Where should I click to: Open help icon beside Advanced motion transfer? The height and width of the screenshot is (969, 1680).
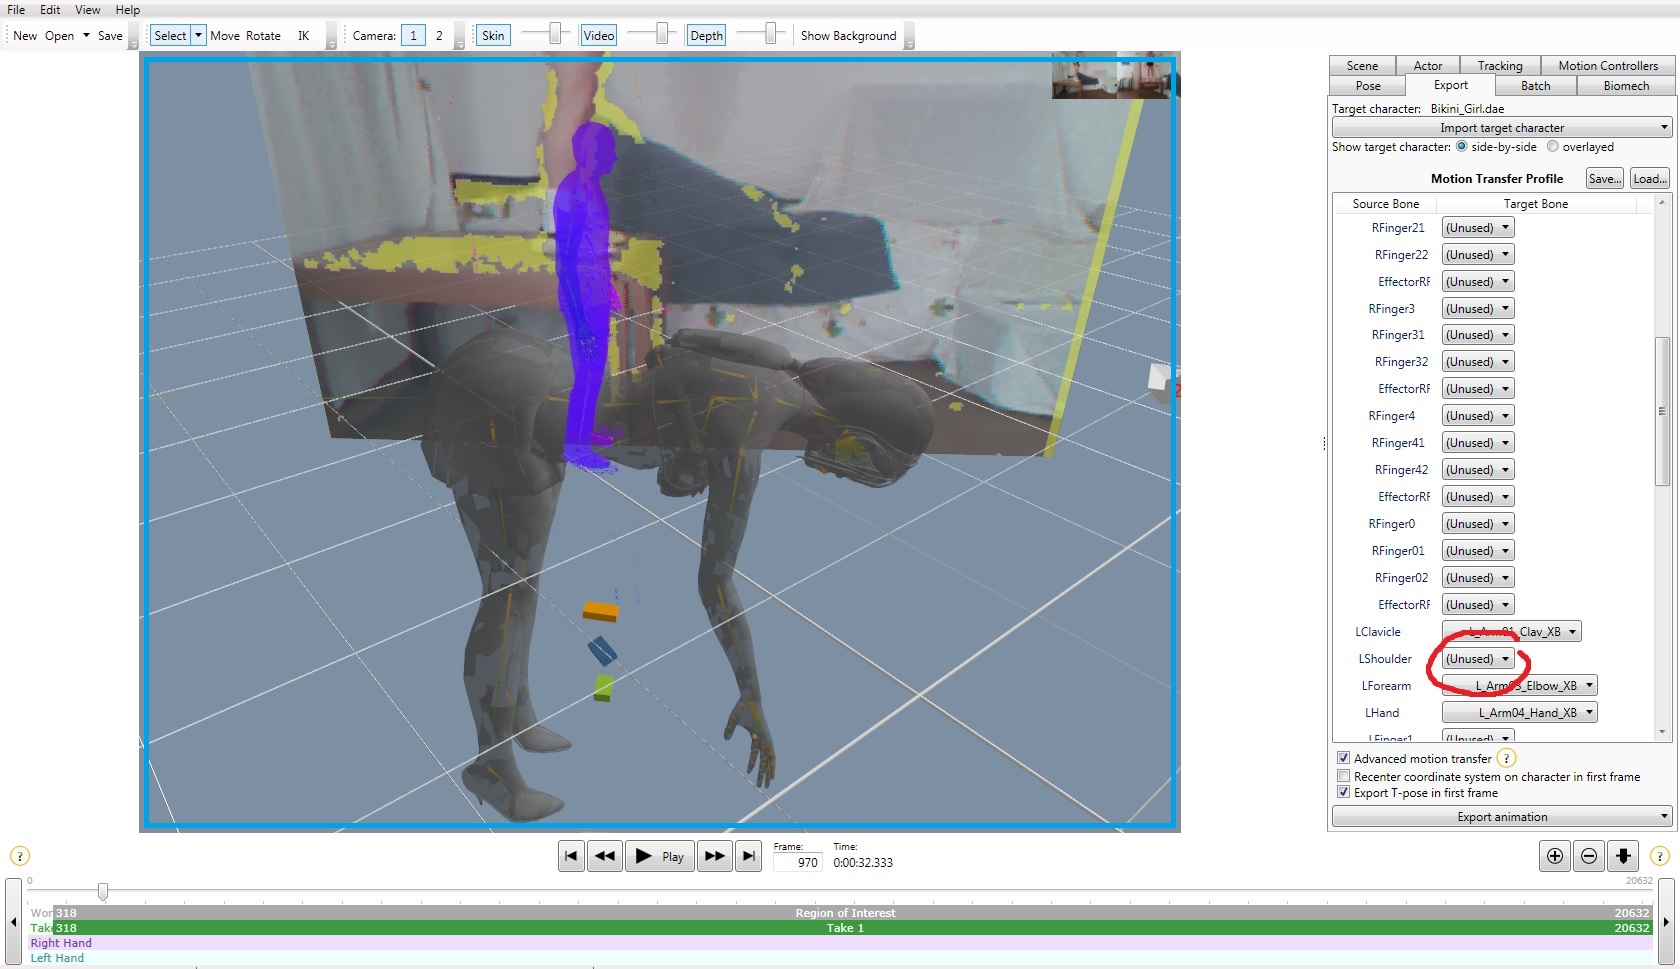[1507, 759]
